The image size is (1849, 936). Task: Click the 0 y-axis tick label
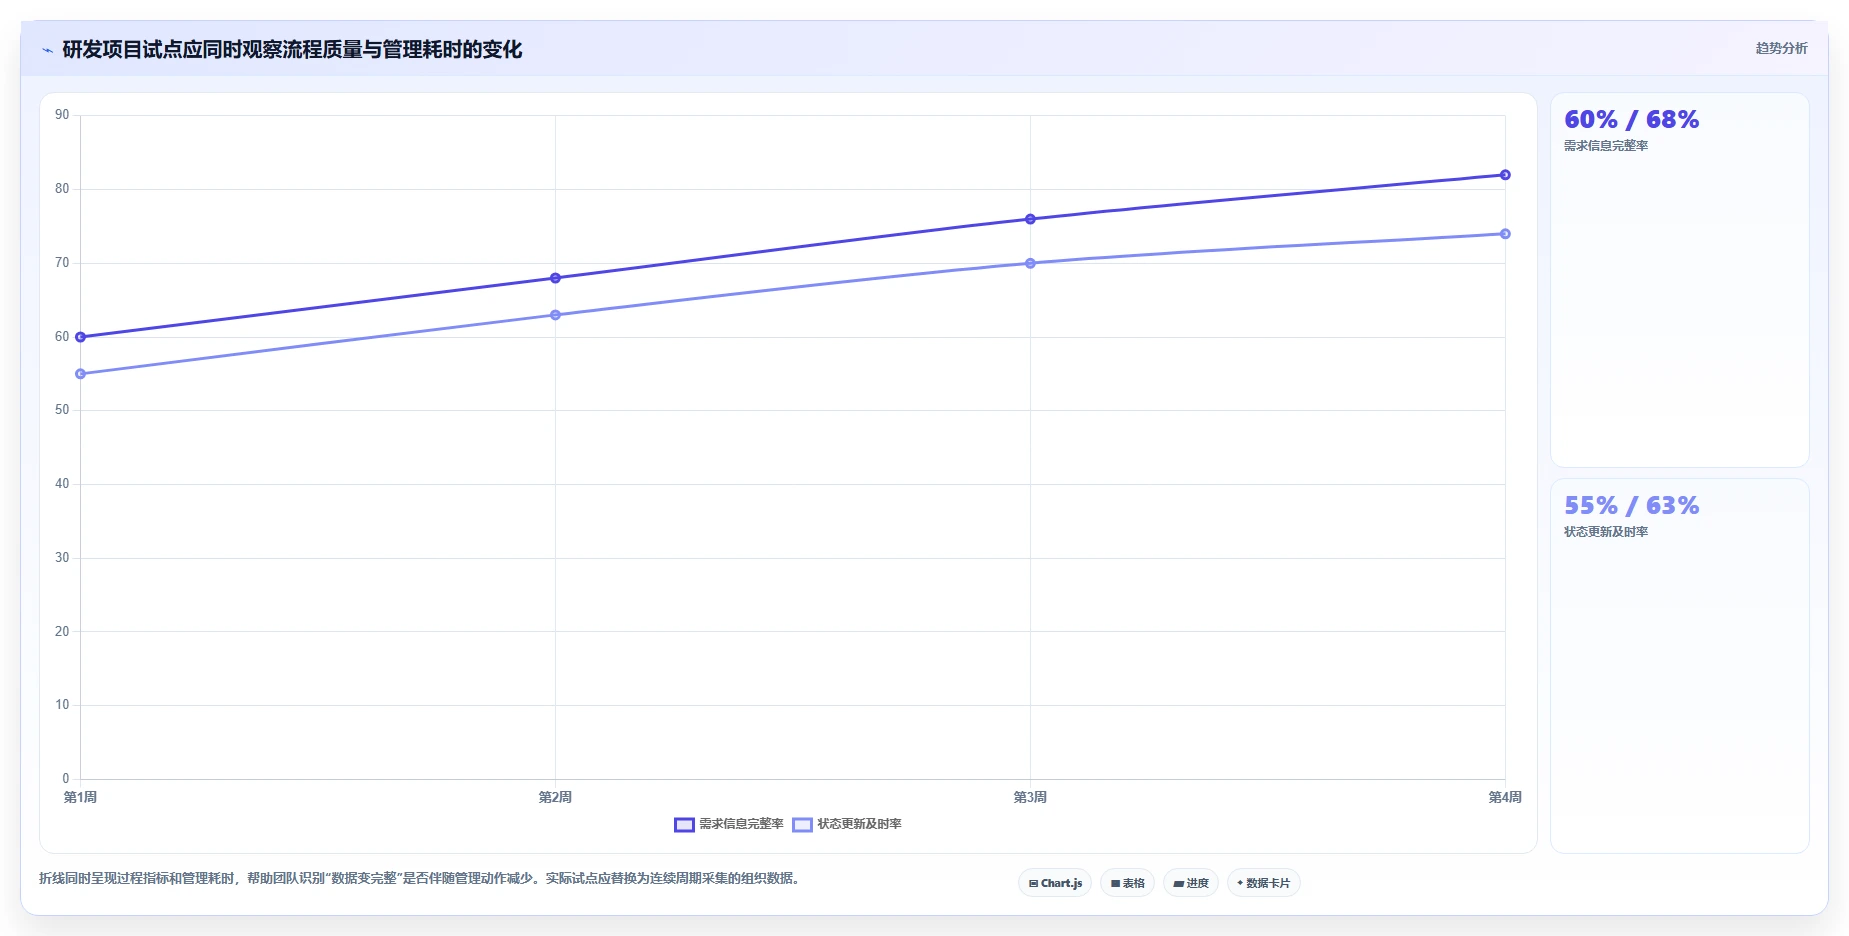tap(66, 779)
